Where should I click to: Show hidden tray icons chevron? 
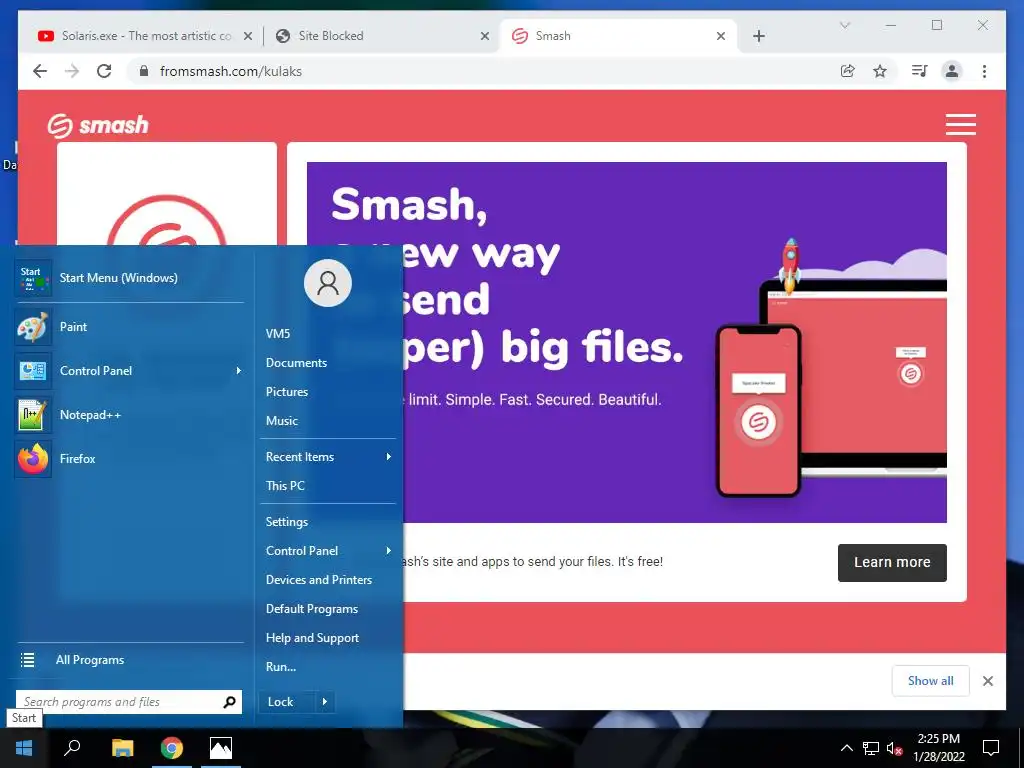[846, 748]
